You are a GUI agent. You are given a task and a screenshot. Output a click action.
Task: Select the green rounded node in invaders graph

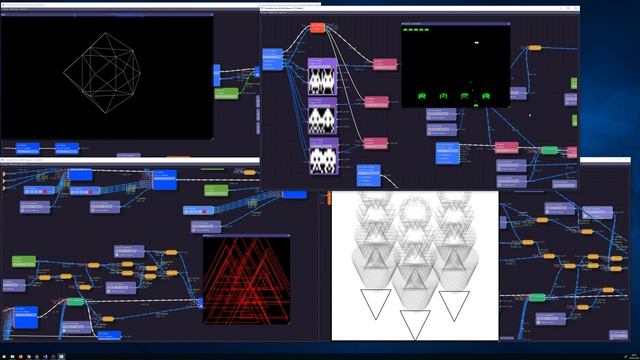pyautogui.click(x=549, y=150)
